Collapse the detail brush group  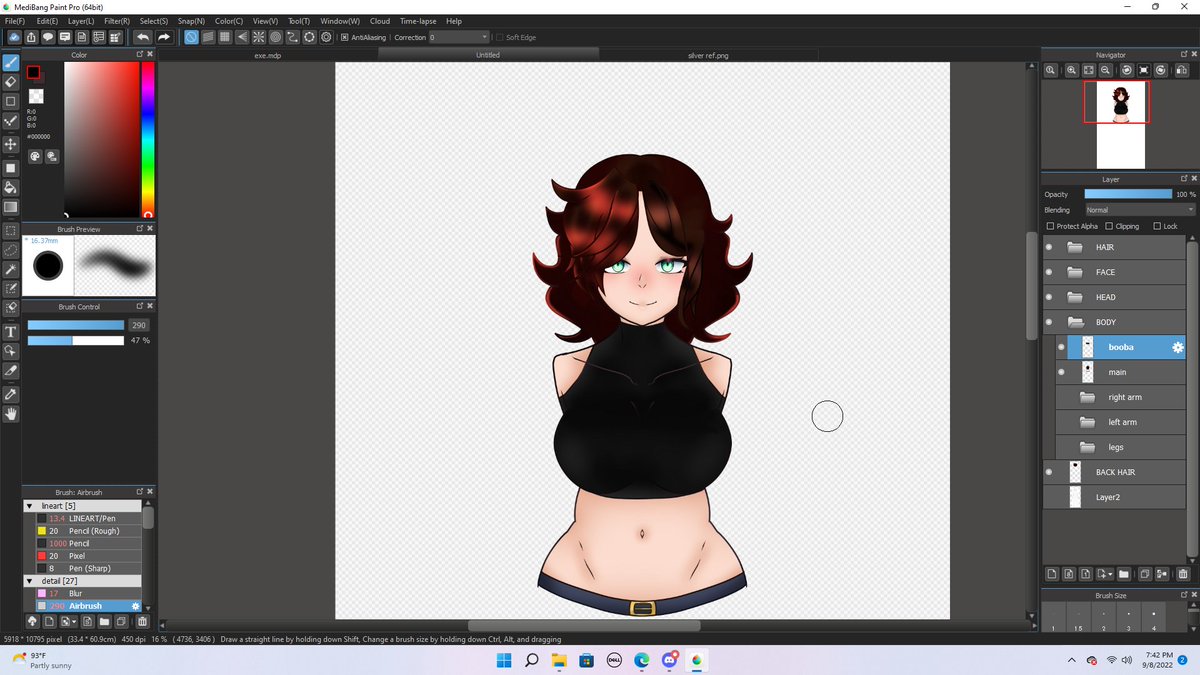coord(30,581)
